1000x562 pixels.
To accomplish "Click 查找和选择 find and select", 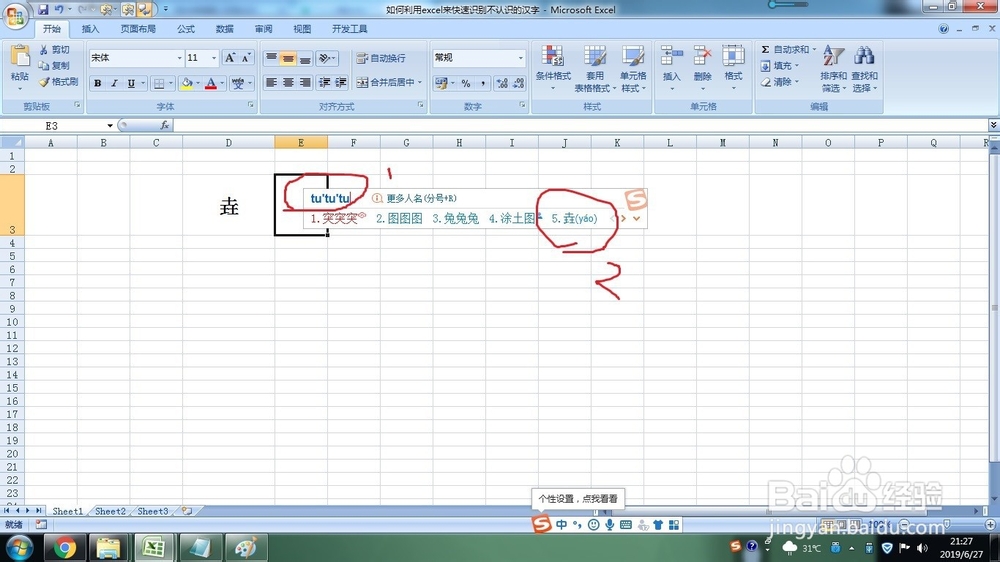I will click(x=864, y=68).
